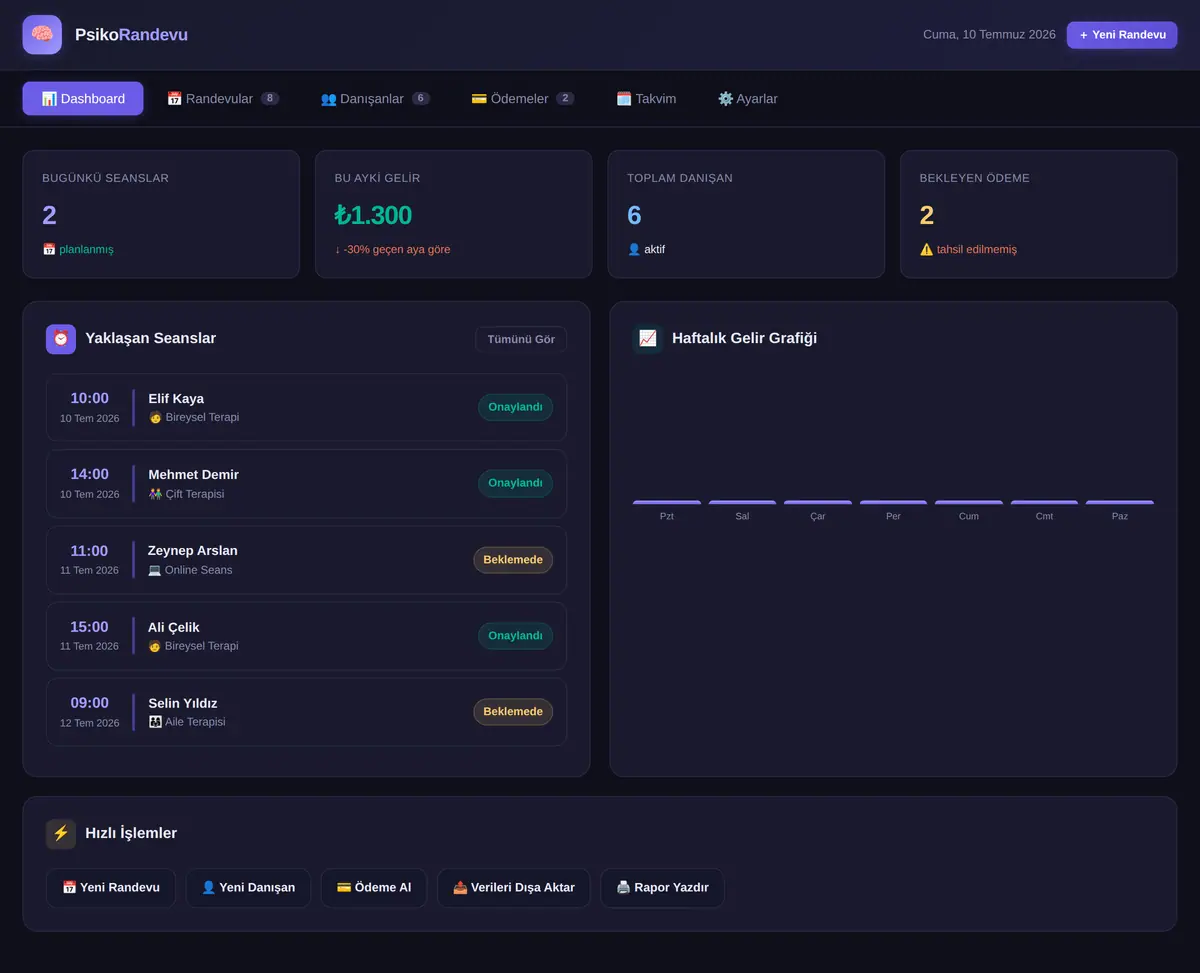Click the Bekleyen Ödeme stat card
The width and height of the screenshot is (1200, 973).
coord(1039,214)
